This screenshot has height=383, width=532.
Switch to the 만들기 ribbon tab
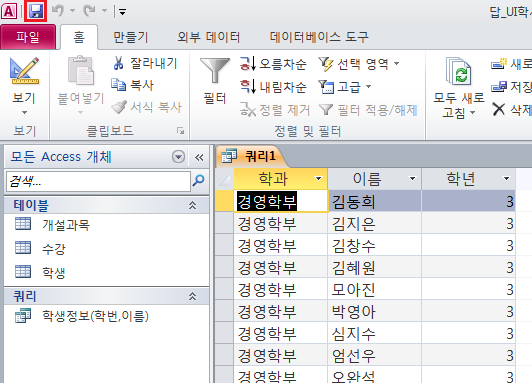(x=131, y=37)
